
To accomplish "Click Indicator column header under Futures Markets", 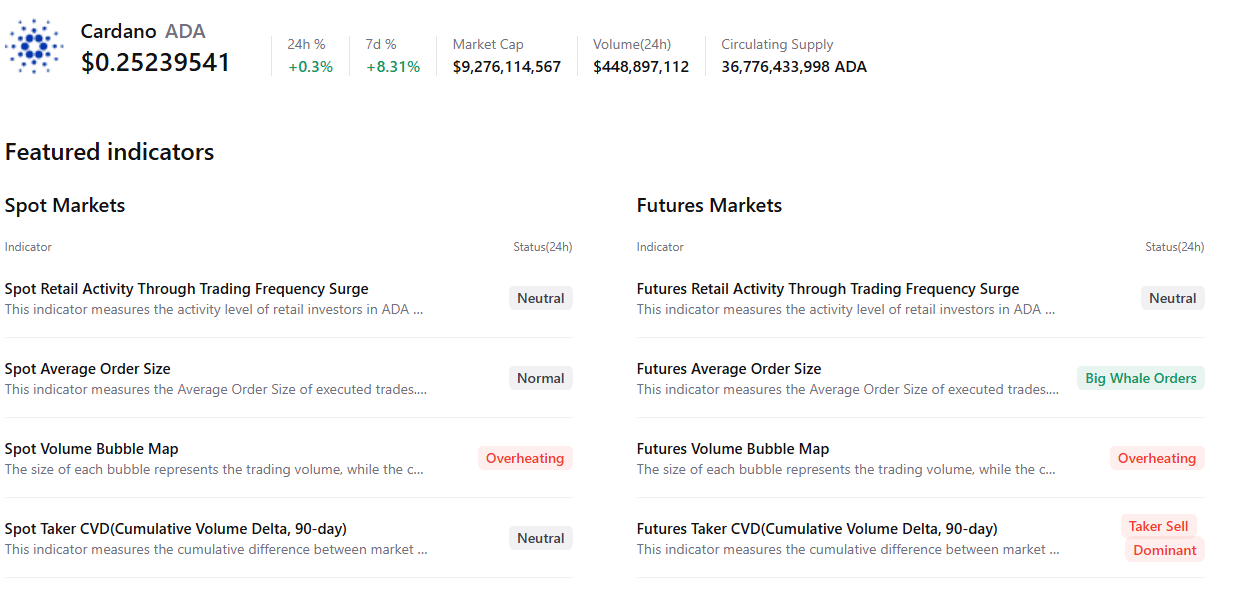I will pos(660,247).
